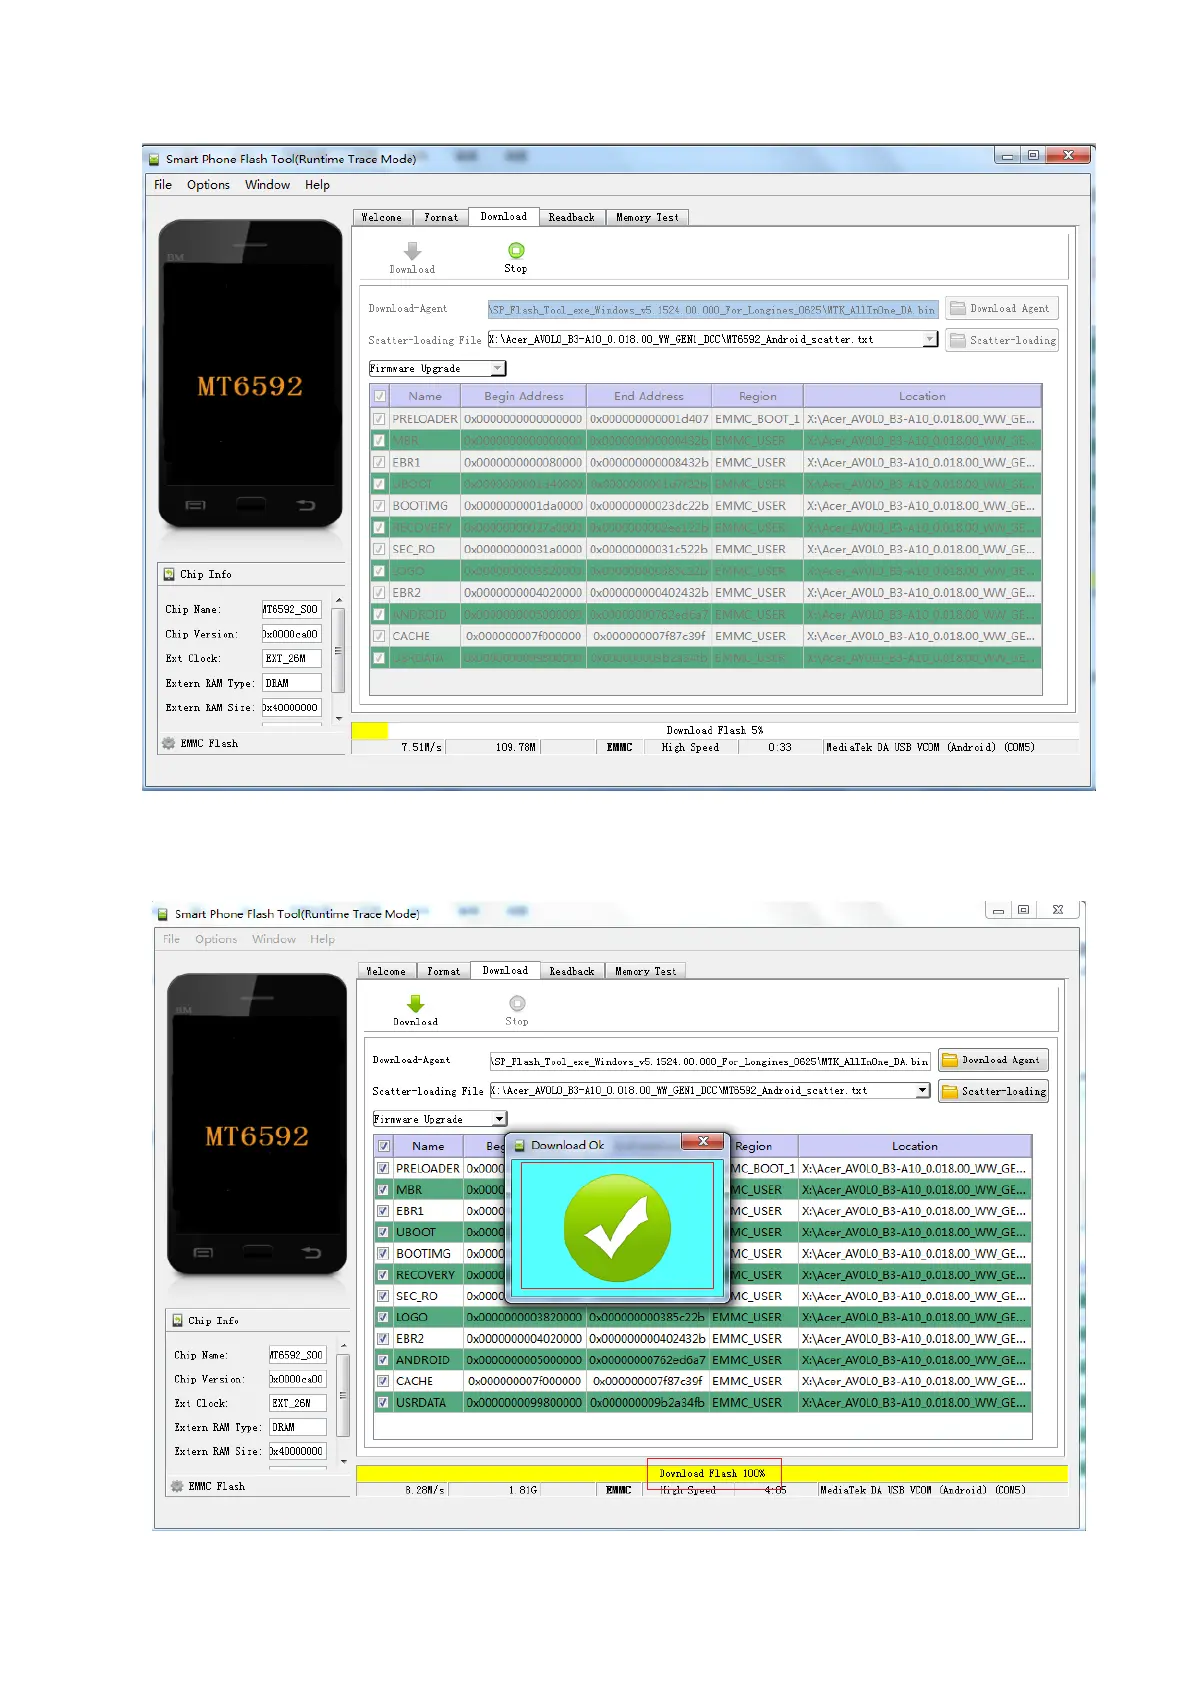Click Download Agent button in 5% progress window
Viewport: 1191px width, 1684px height.
tap(1000, 308)
